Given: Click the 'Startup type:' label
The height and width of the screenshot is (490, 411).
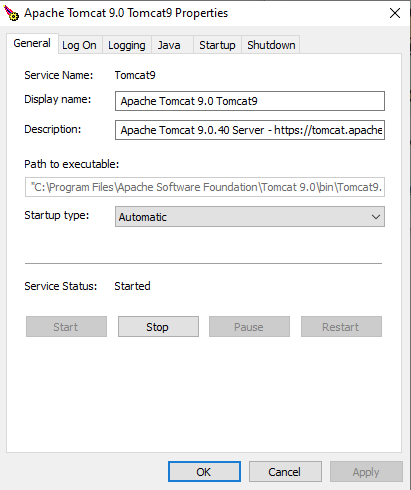Looking at the screenshot, I should pos(57,215).
